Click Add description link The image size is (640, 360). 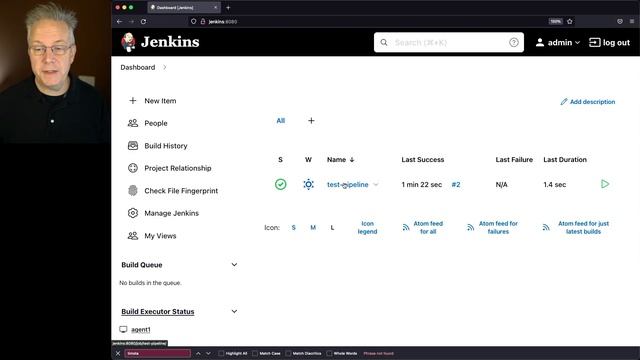pyautogui.click(x=588, y=102)
